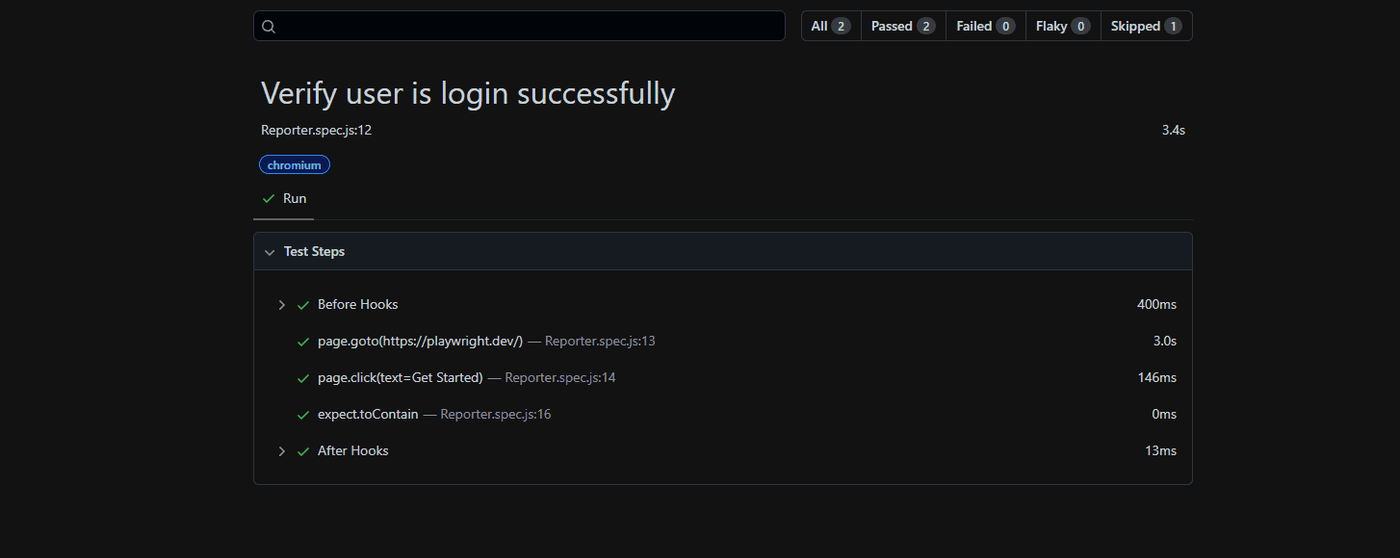Collapse the Test Steps section chevron
Image resolution: width=1400 pixels, height=558 pixels.
(x=269, y=252)
